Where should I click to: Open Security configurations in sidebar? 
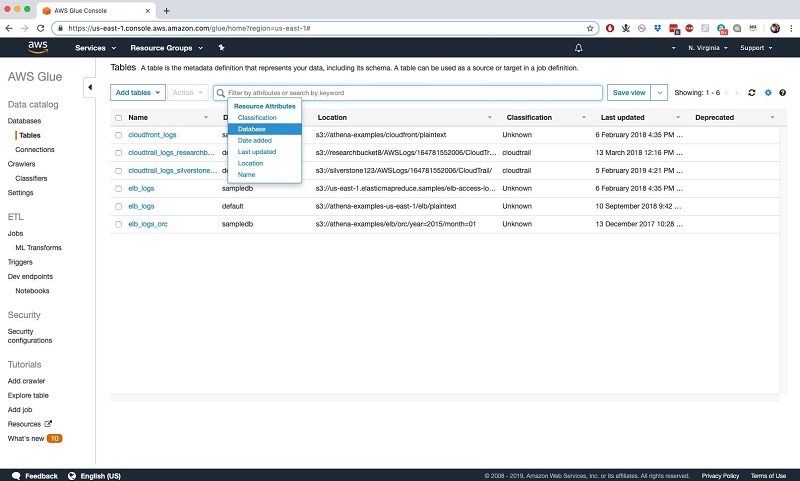tap(30, 336)
